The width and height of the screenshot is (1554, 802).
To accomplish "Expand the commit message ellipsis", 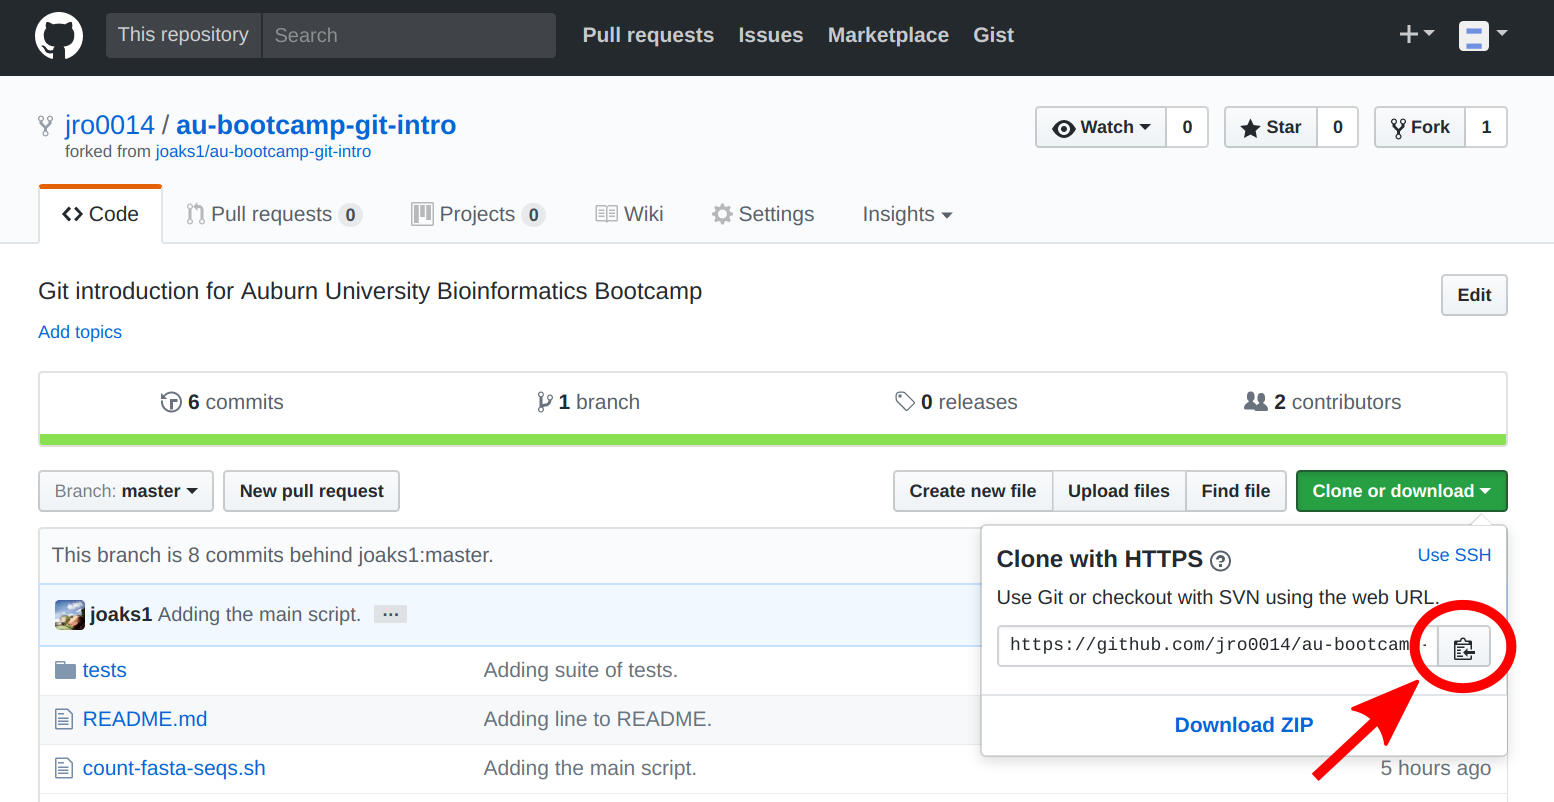I will pyautogui.click(x=390, y=614).
